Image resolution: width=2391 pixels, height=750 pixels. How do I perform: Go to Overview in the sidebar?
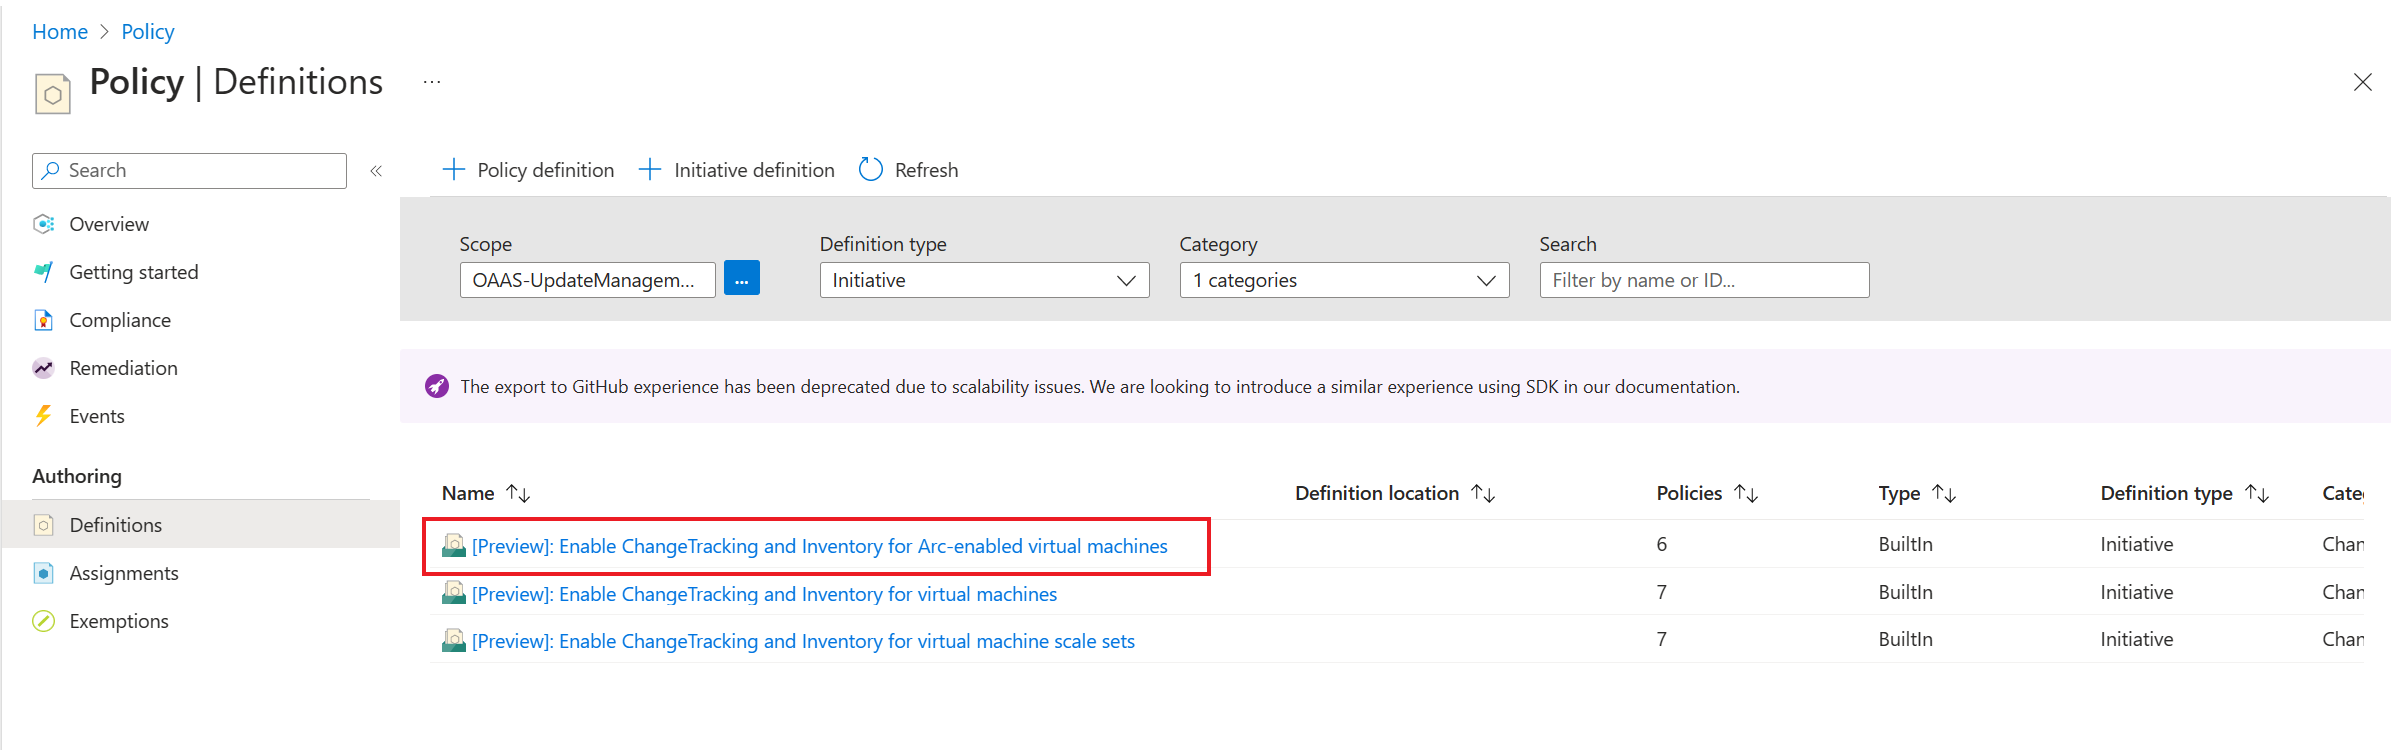click(109, 224)
